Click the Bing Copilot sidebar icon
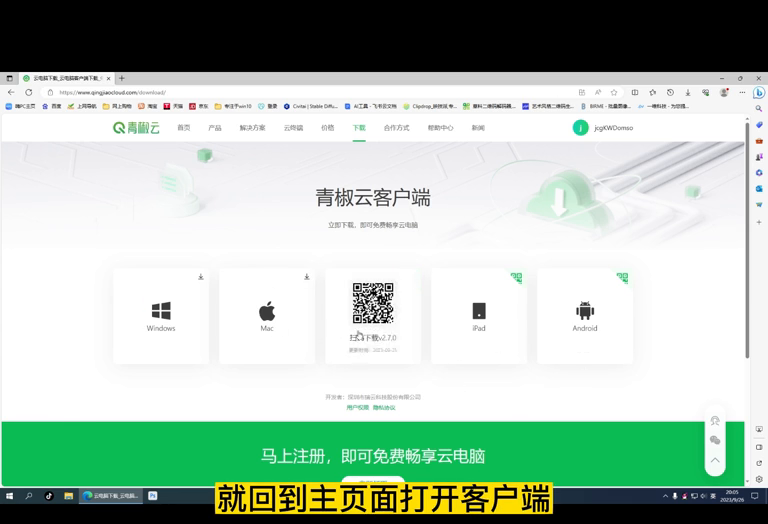 tap(759, 92)
